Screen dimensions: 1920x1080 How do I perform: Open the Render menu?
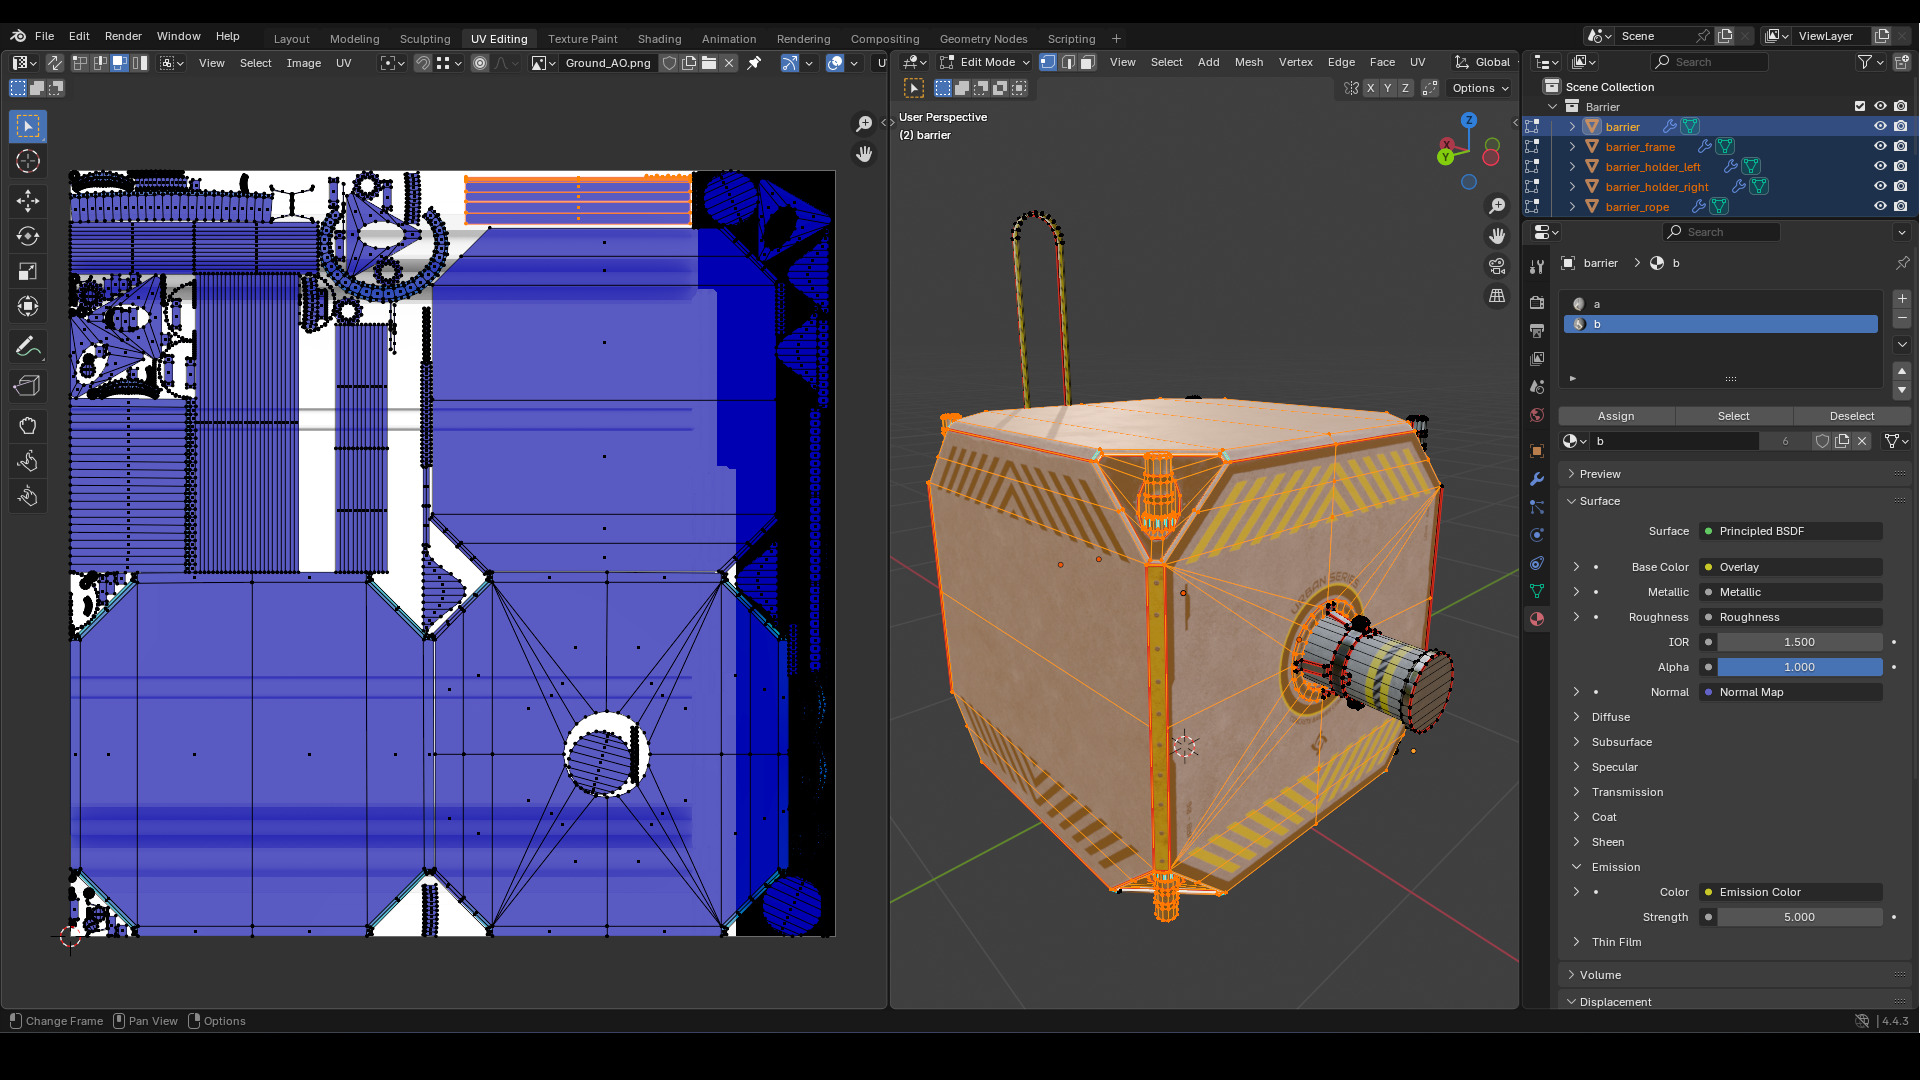click(123, 36)
